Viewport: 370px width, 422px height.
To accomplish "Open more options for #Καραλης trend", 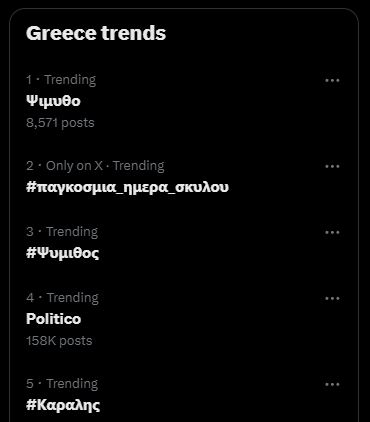I will (x=332, y=384).
